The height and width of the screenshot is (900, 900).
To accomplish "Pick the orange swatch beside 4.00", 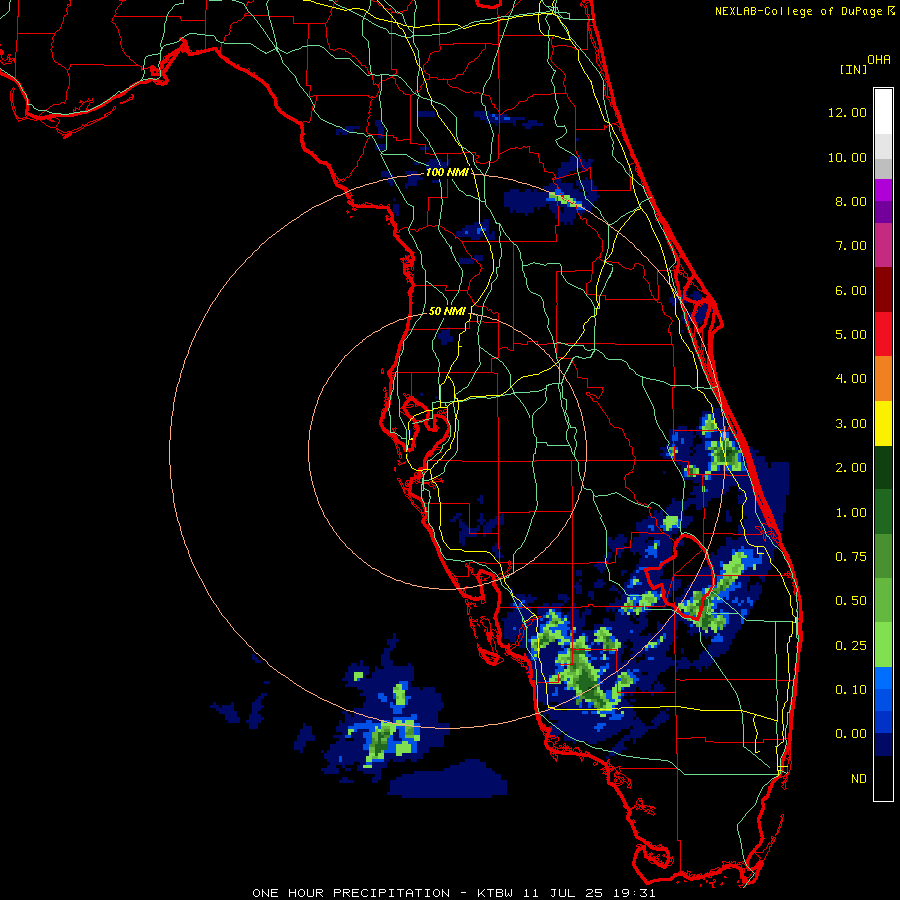I will [x=883, y=379].
